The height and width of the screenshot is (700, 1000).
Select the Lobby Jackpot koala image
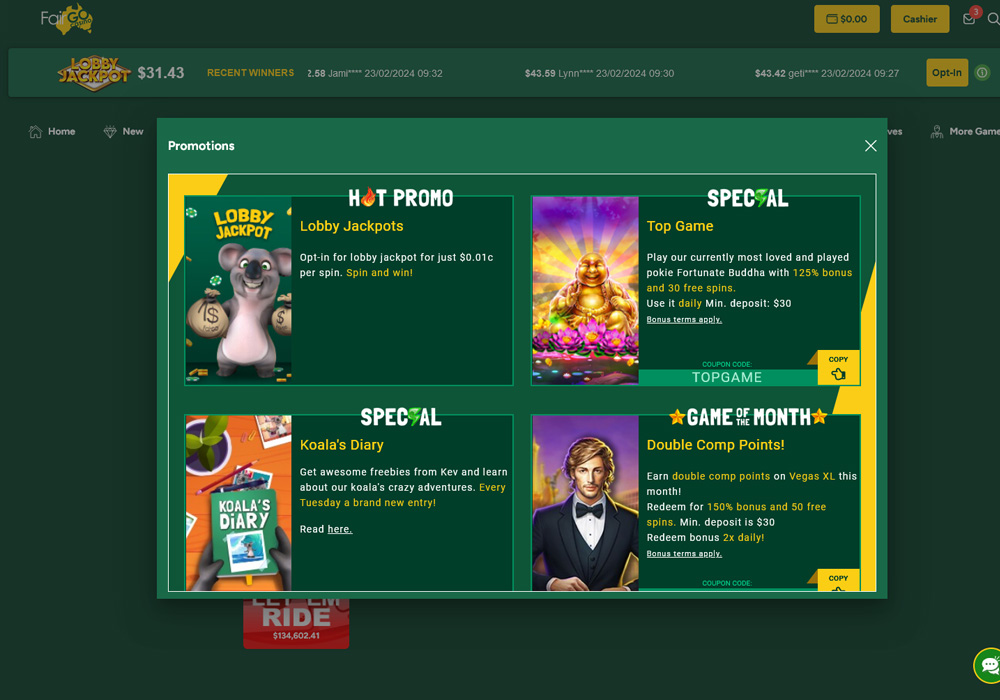click(x=239, y=291)
